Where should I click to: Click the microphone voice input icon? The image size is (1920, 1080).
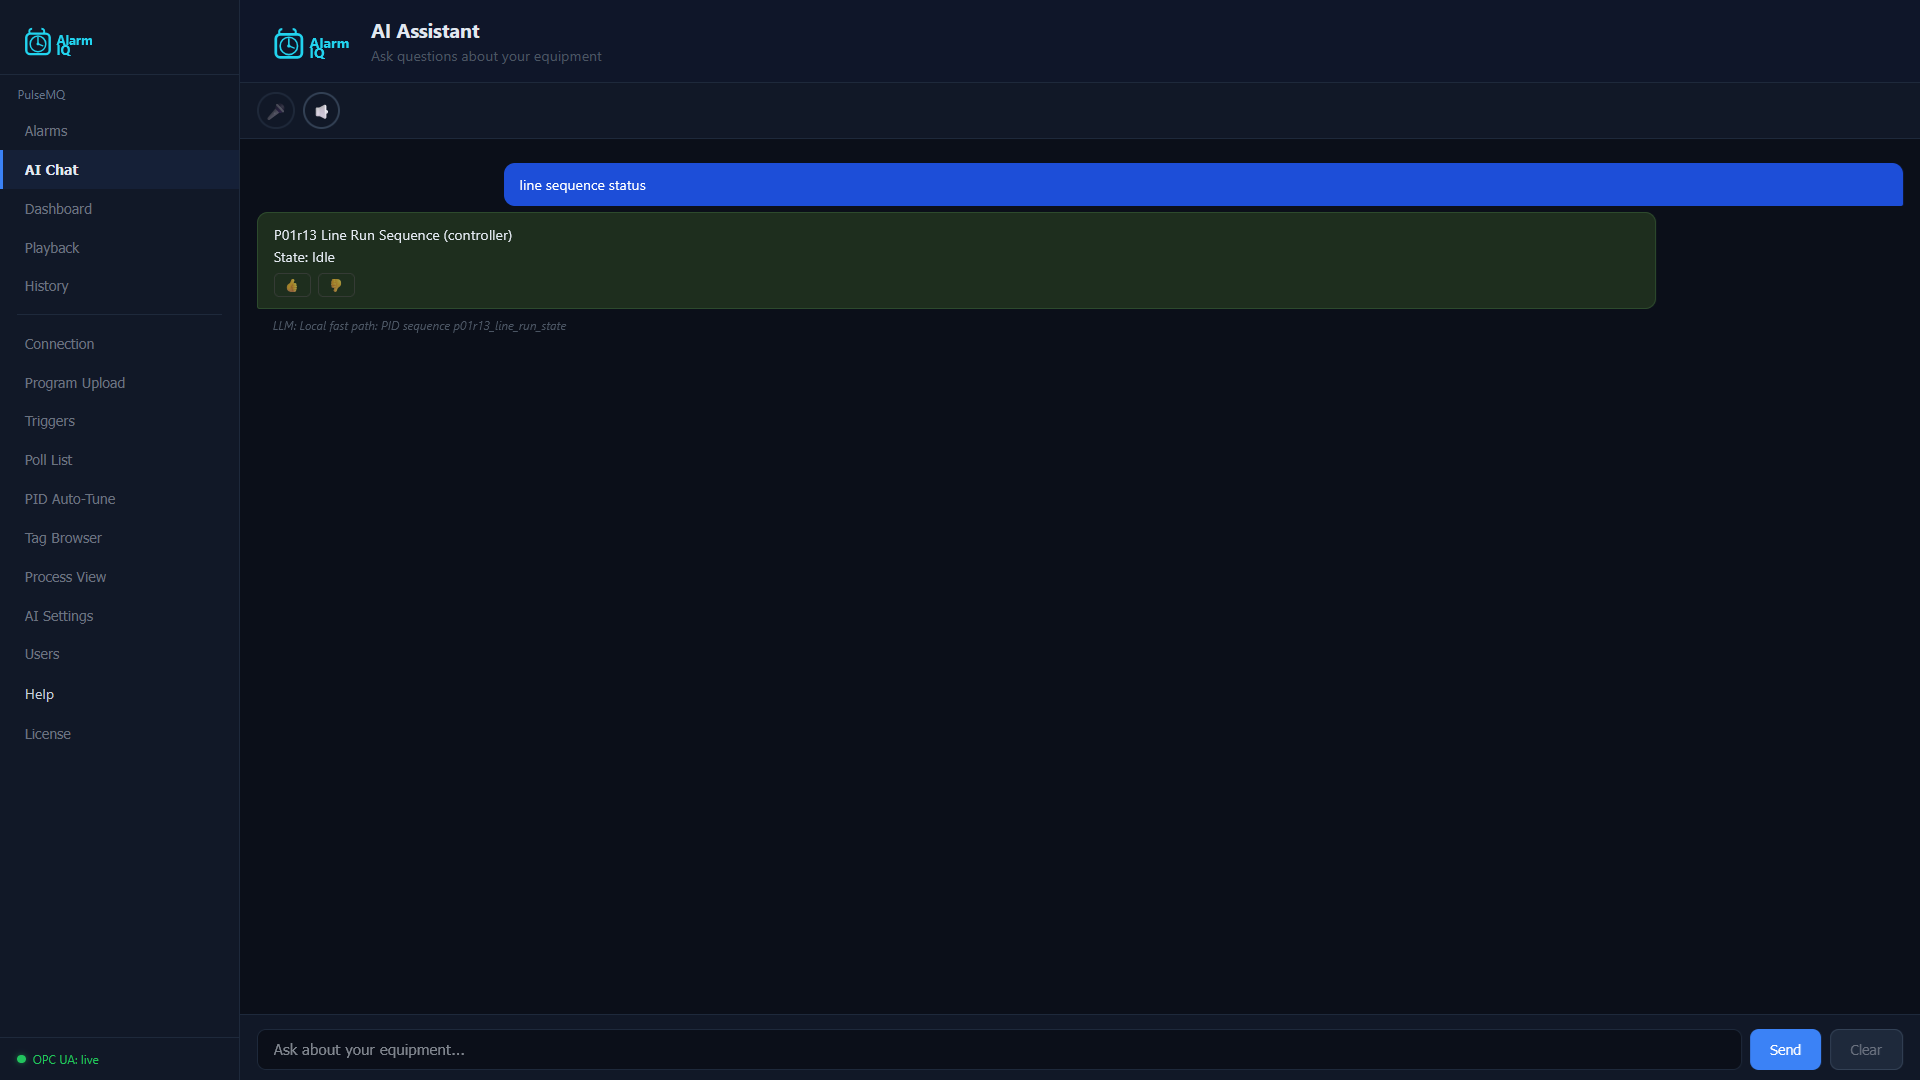(x=275, y=111)
